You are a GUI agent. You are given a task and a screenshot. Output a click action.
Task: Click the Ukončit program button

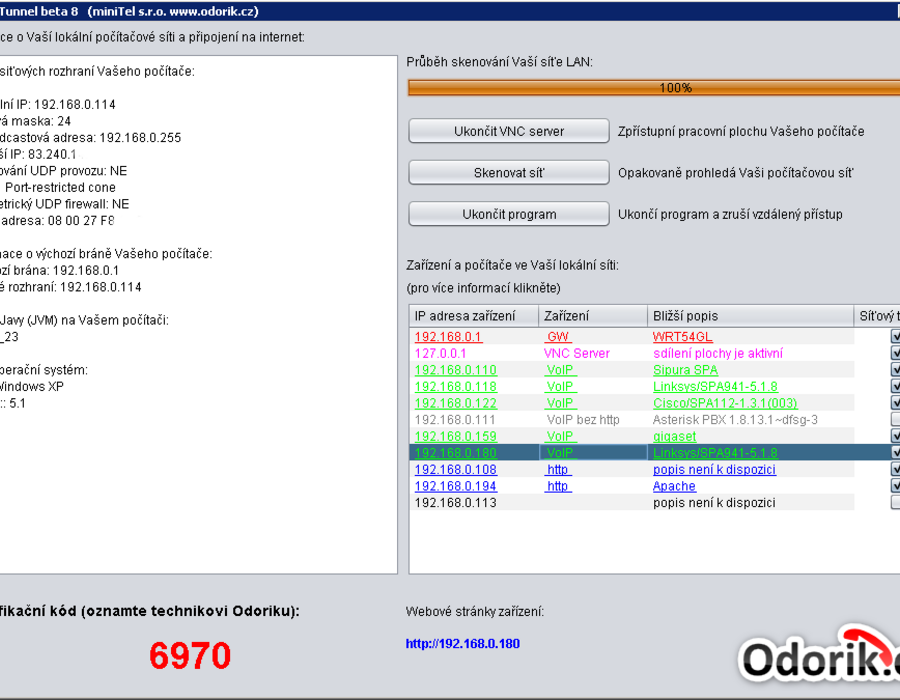pyautogui.click(x=509, y=214)
